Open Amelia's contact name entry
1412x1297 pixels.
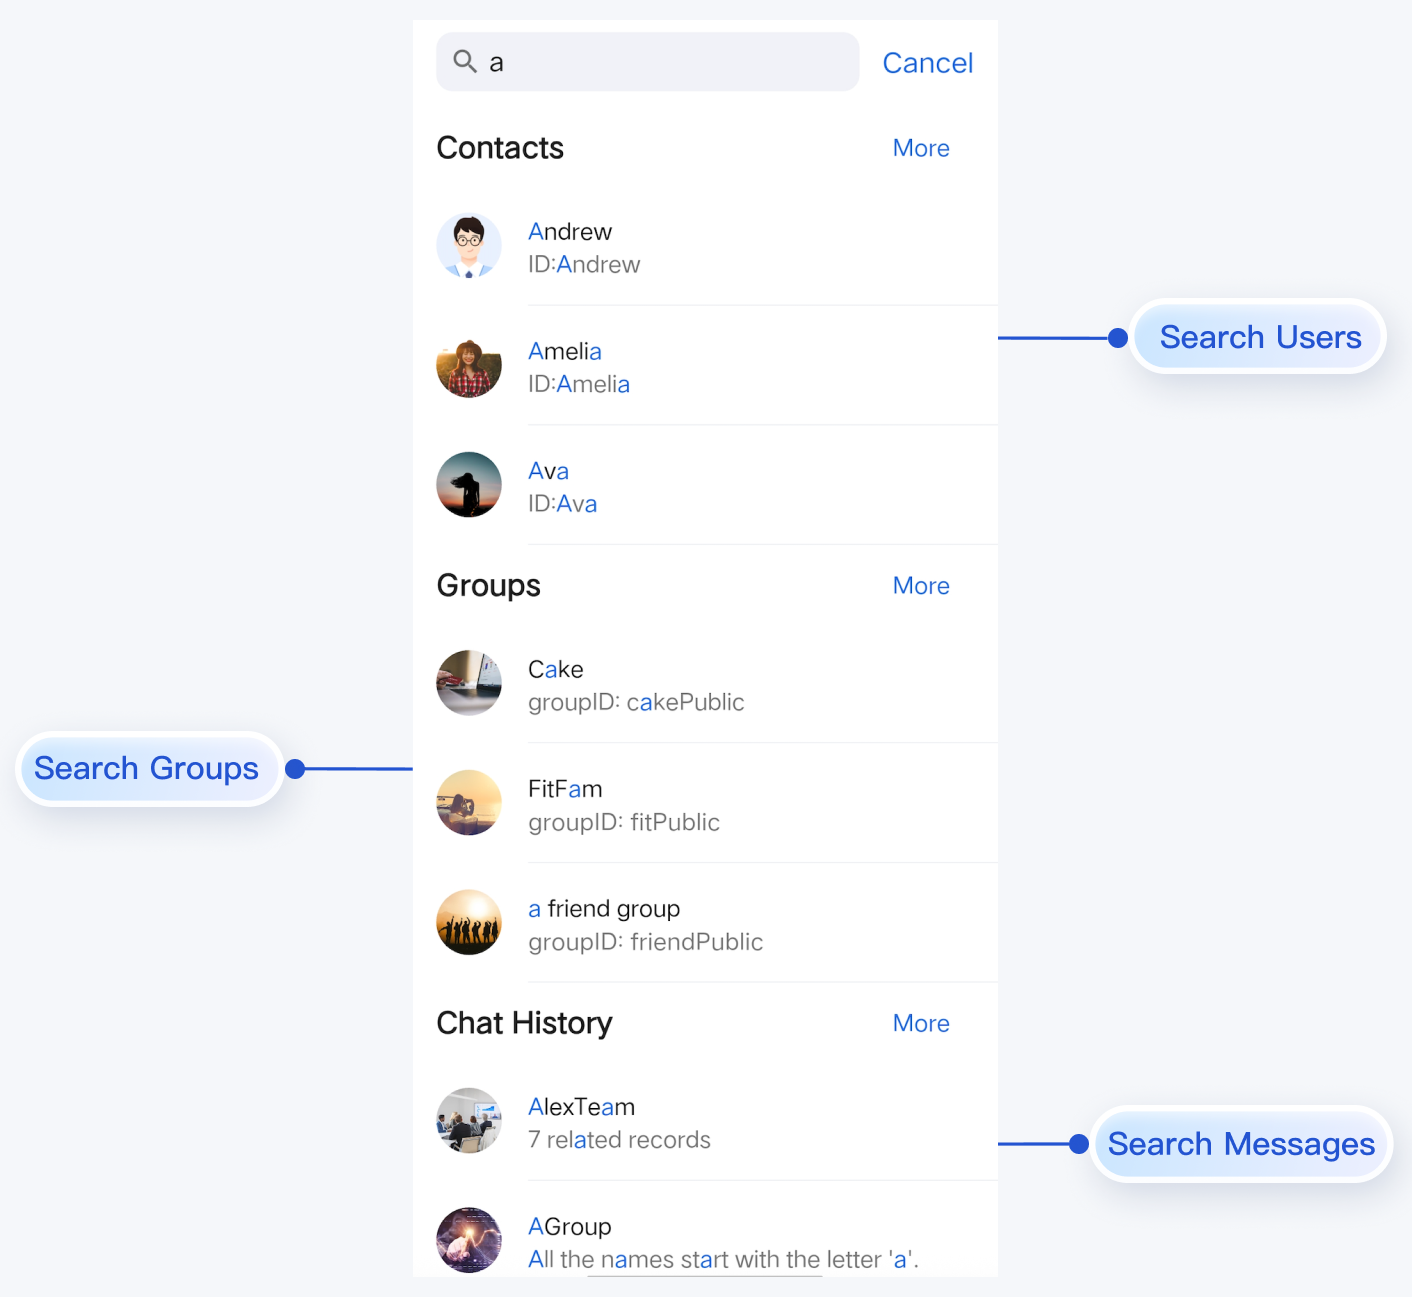pos(565,352)
